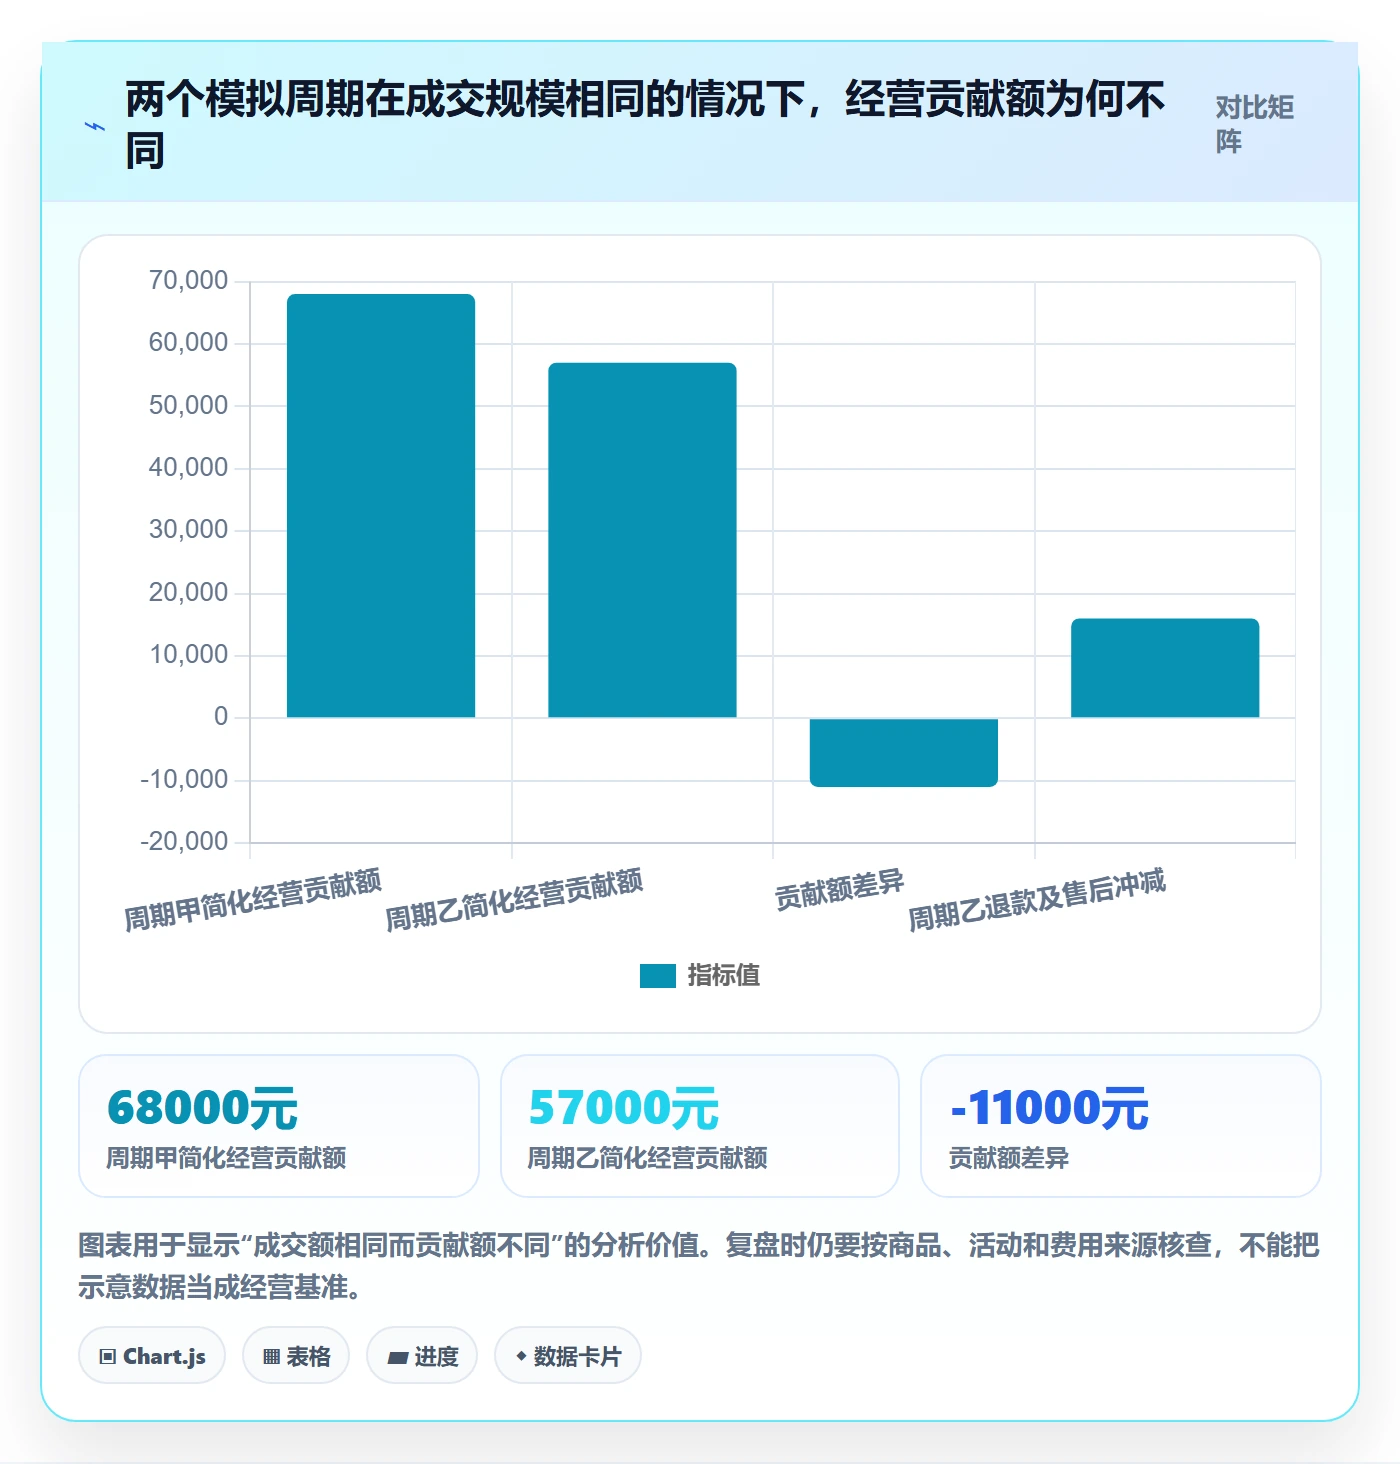This screenshot has width=1400, height=1464.
Task: Click the 进度 tag chip
Action: pyautogui.click(x=422, y=1356)
